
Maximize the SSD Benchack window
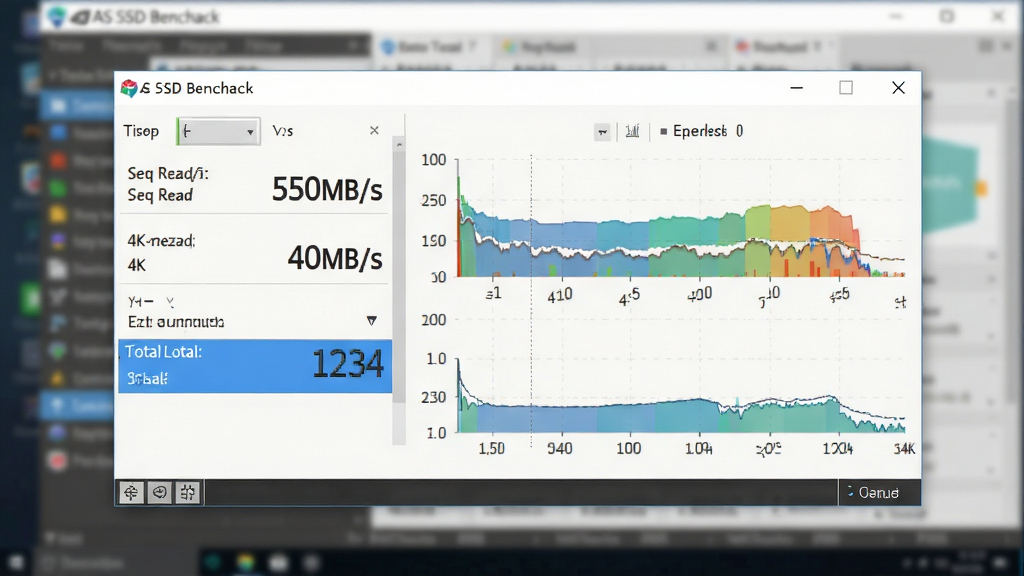(x=846, y=88)
